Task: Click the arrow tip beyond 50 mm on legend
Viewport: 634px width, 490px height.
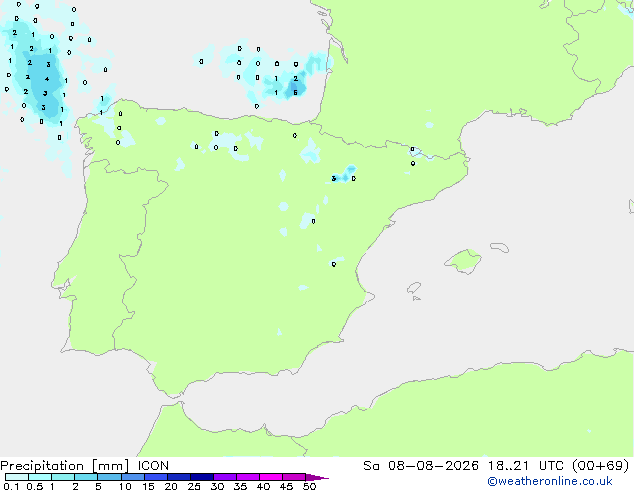Action: click(317, 477)
